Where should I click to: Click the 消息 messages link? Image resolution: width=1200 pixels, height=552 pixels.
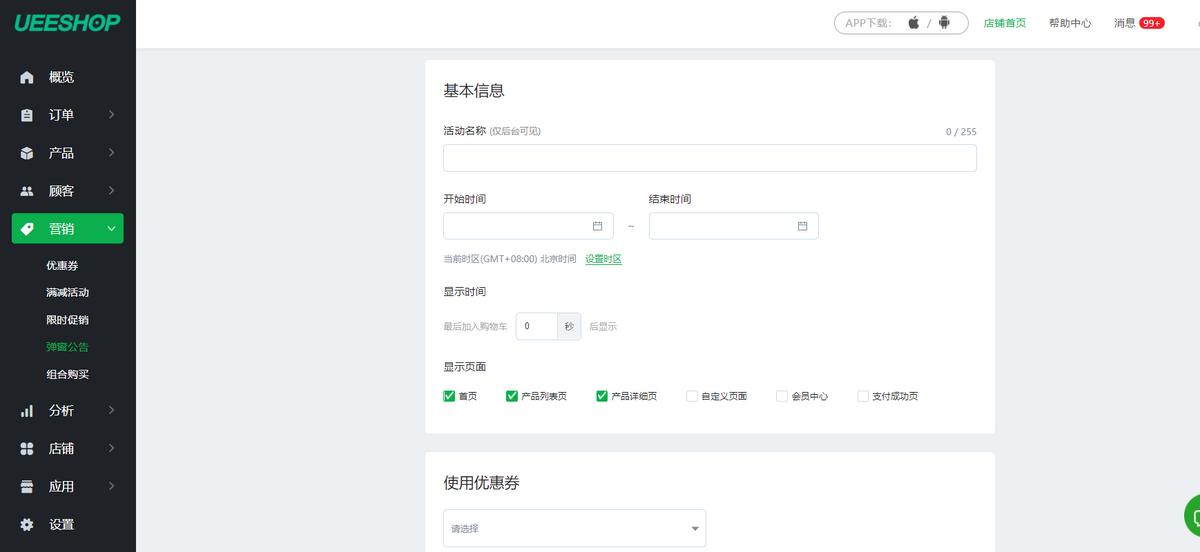(1125, 23)
